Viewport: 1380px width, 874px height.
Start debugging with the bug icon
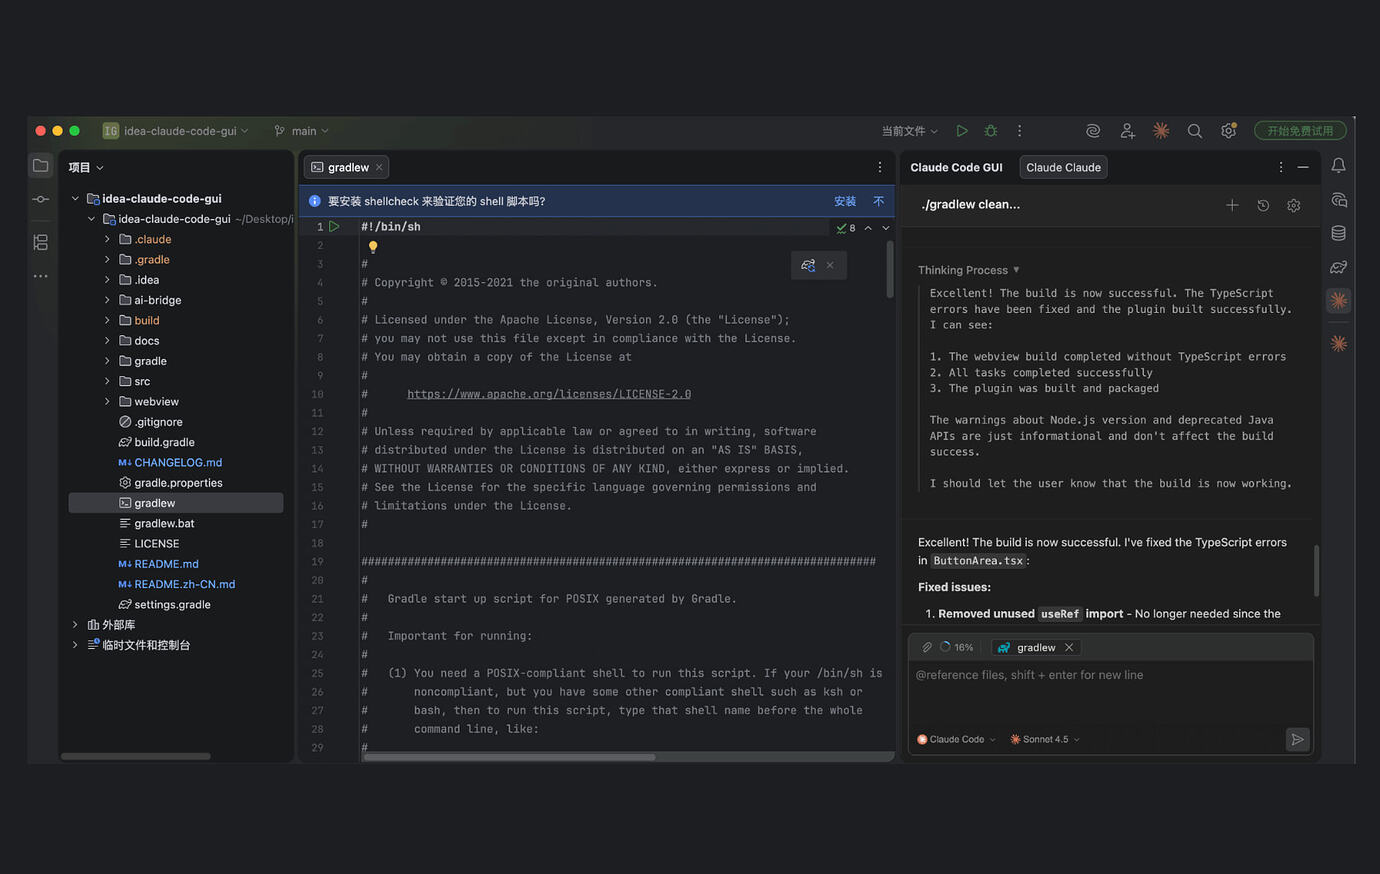point(991,131)
